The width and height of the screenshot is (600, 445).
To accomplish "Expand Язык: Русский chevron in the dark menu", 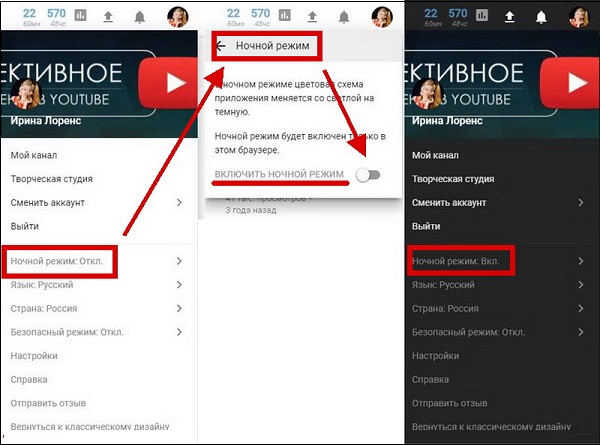I will [x=580, y=285].
